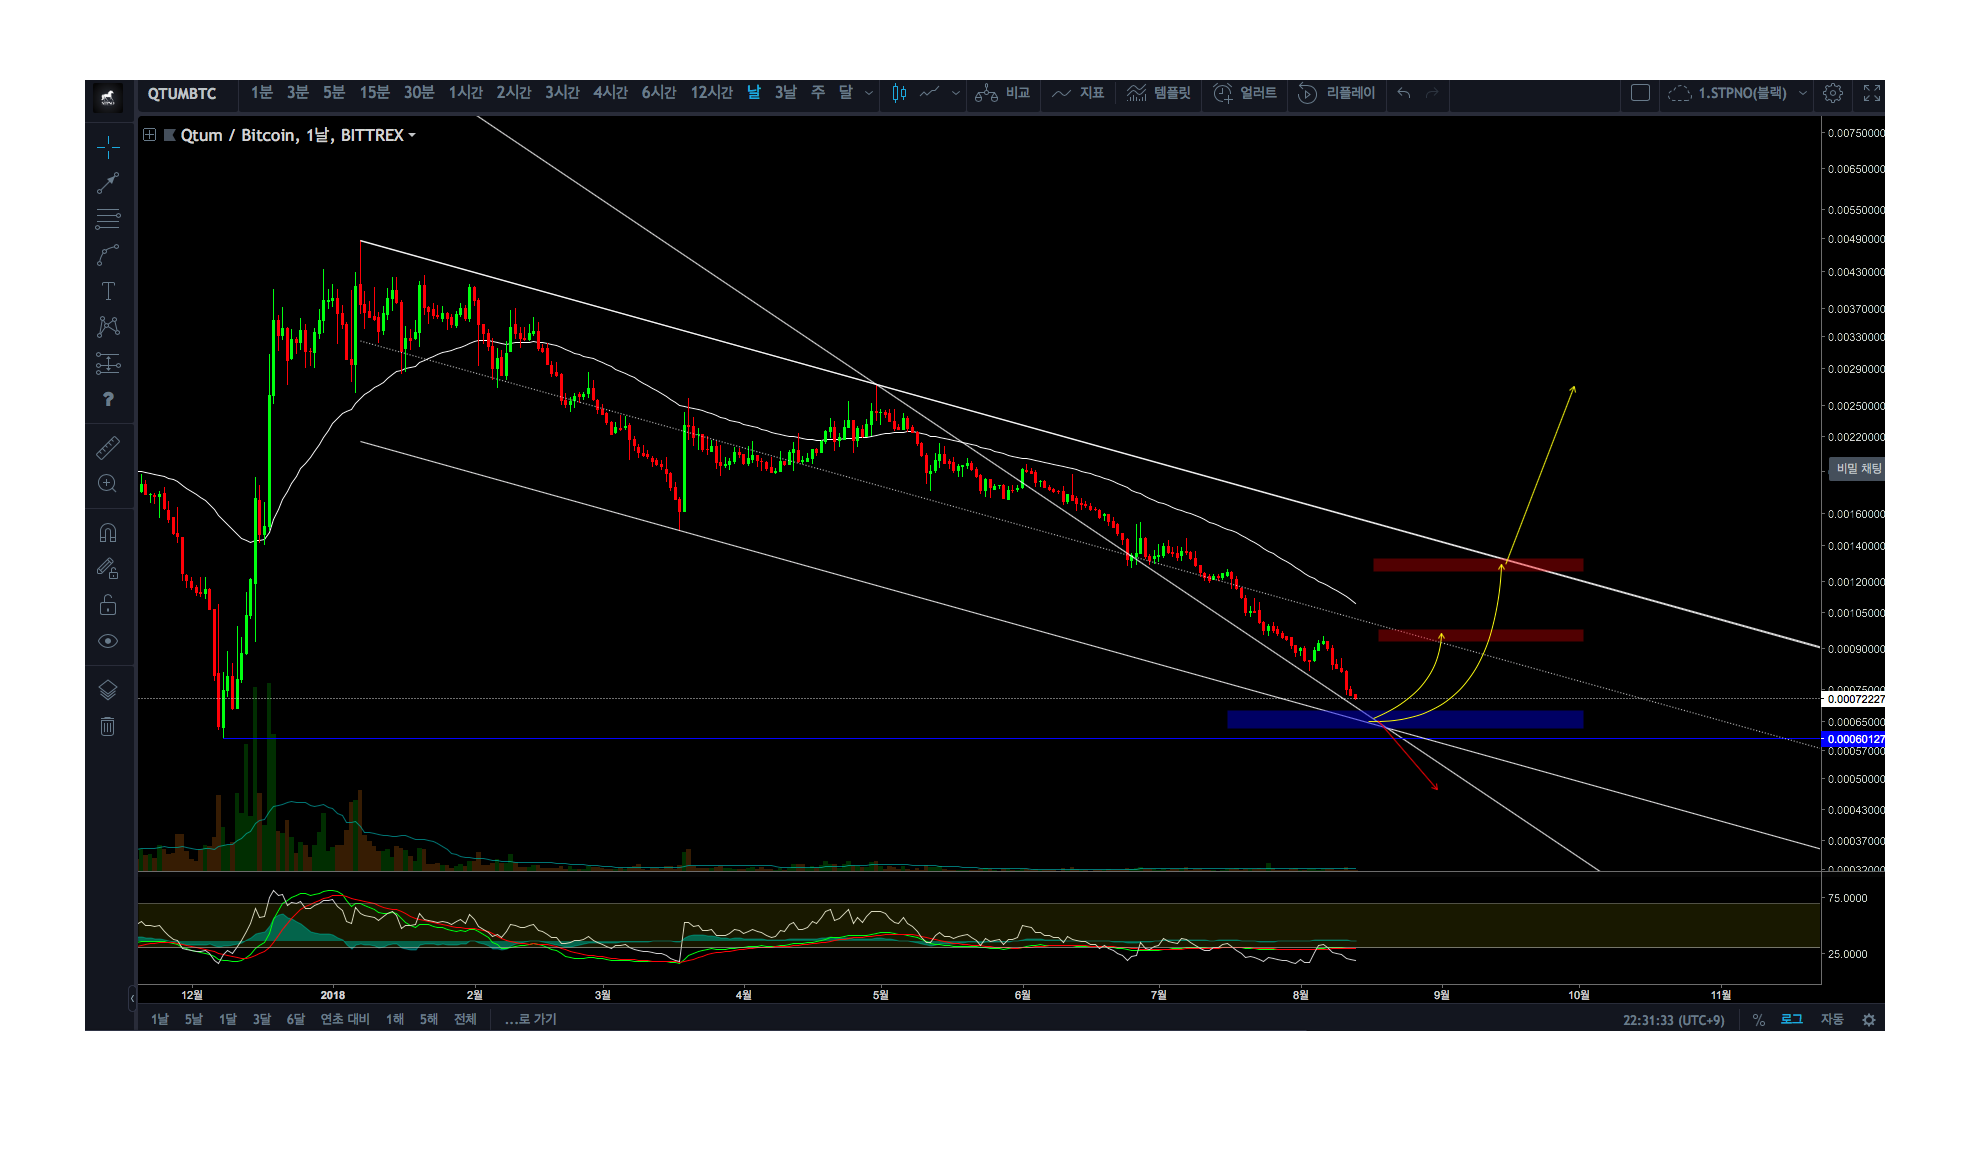This screenshot has width=1971, height=1169.
Task: Toggle magnet snapping mode
Action: (x=108, y=533)
